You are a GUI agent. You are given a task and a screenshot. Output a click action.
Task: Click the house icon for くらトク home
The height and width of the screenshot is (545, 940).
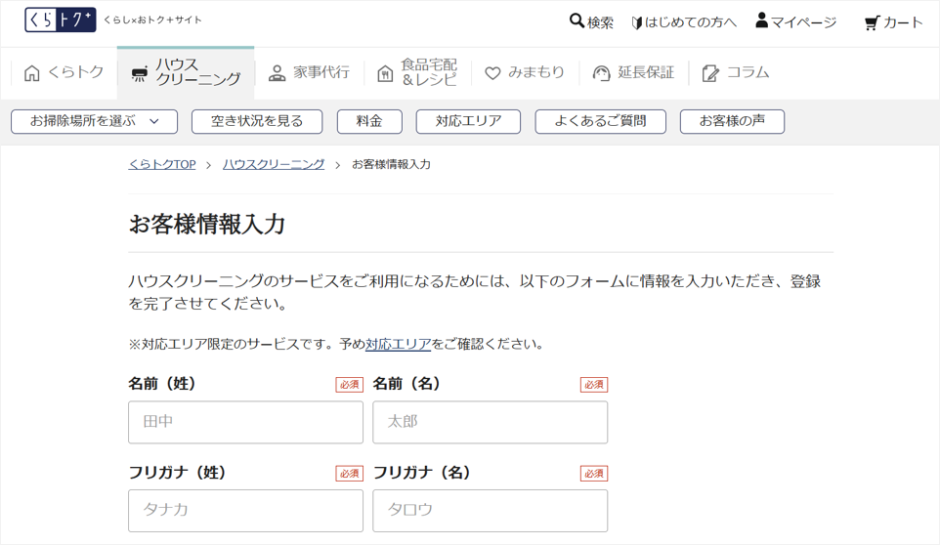[32, 73]
